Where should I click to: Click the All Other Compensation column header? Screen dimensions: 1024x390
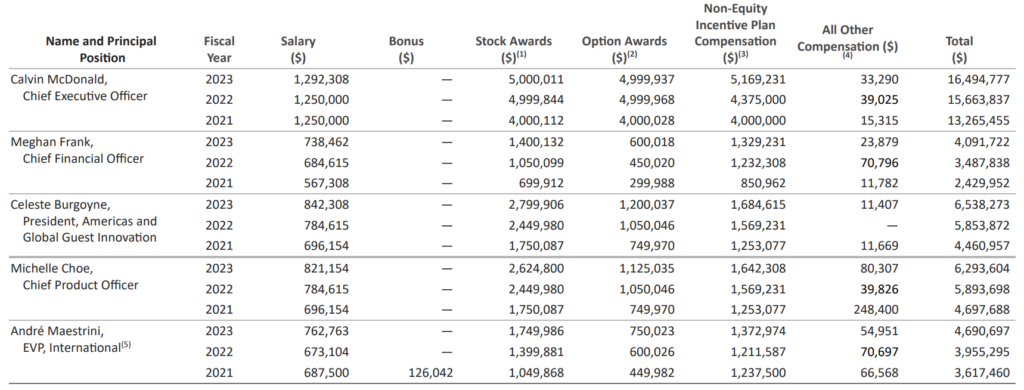tap(848, 41)
